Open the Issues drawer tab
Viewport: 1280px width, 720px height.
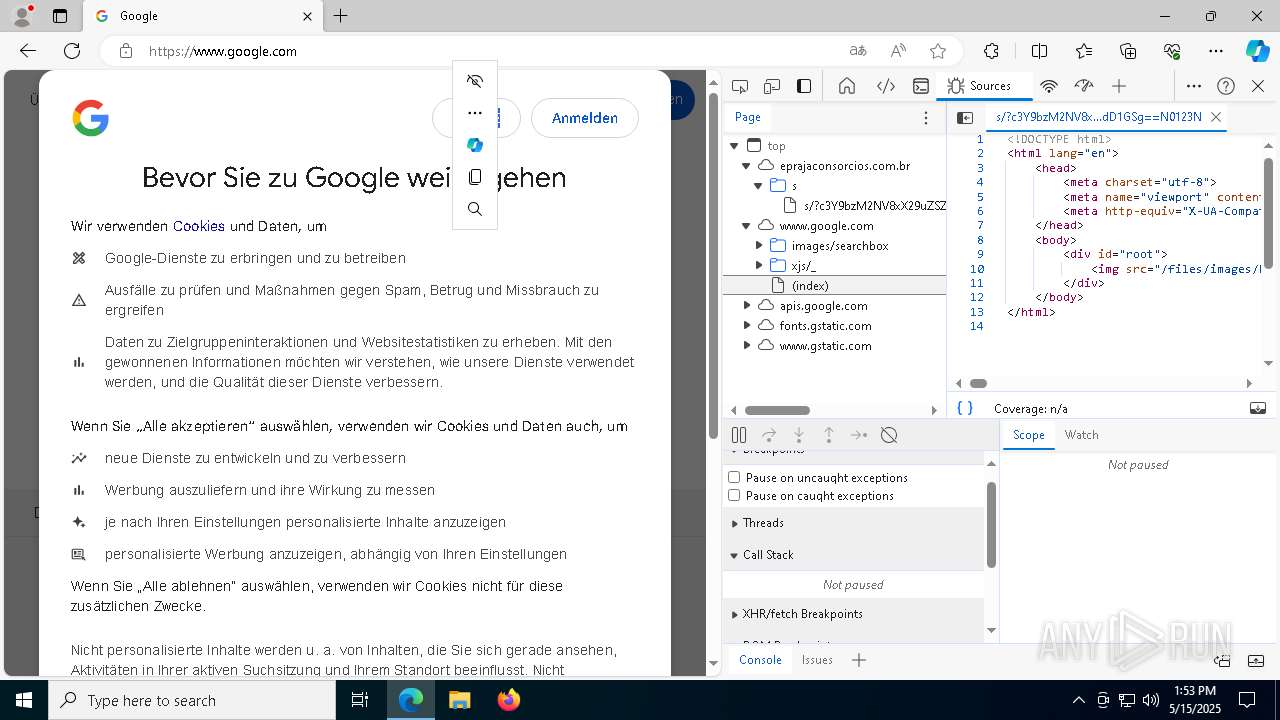pyautogui.click(x=817, y=660)
